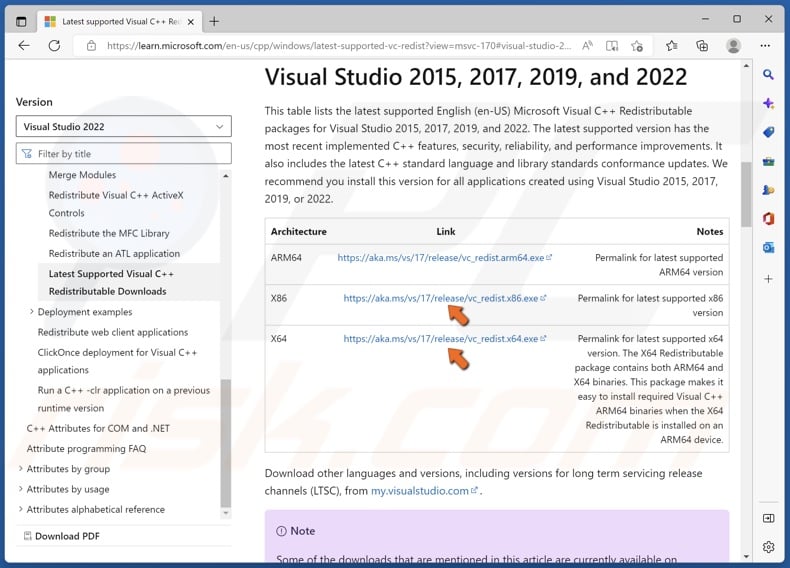Open Outlook sidebar icon
The image size is (790, 568).
(x=768, y=247)
